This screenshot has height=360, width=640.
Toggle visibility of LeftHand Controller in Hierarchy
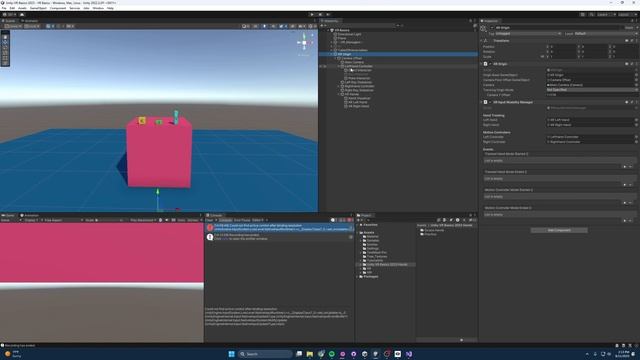pyautogui.click(x=321, y=66)
